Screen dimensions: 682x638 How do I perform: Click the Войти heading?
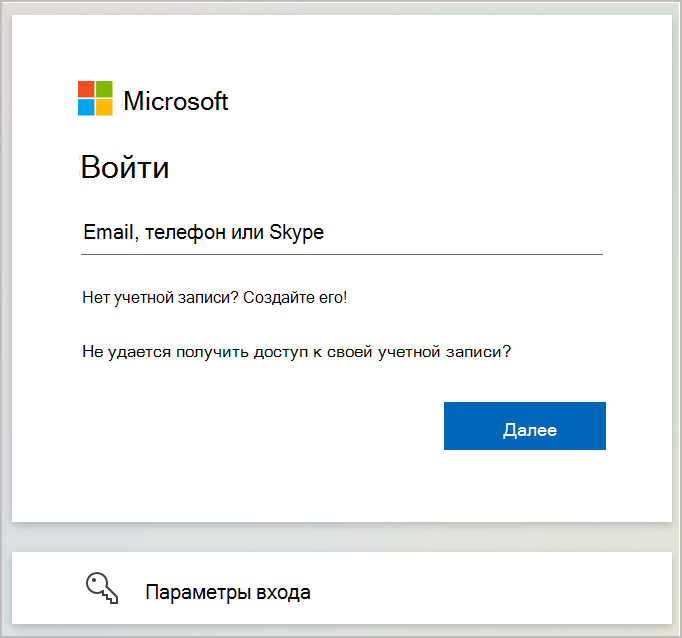(125, 167)
